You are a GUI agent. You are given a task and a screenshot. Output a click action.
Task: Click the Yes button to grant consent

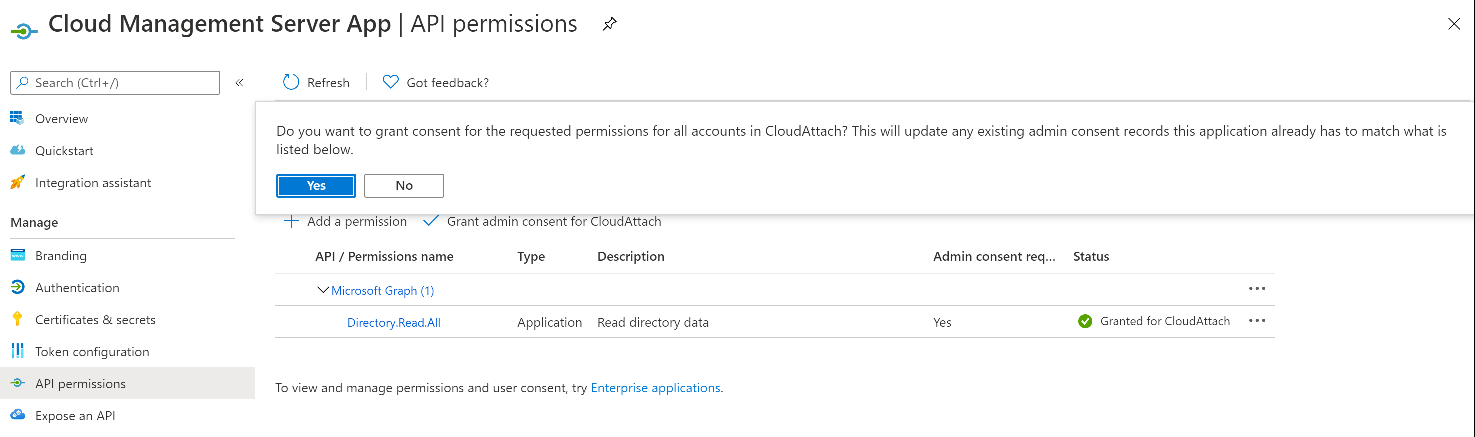316,186
